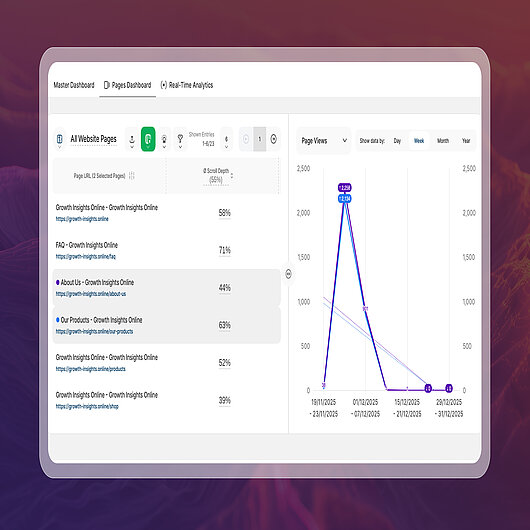Switch to the Real-Time Analytics tab
The width and height of the screenshot is (530, 530).
coord(187,85)
